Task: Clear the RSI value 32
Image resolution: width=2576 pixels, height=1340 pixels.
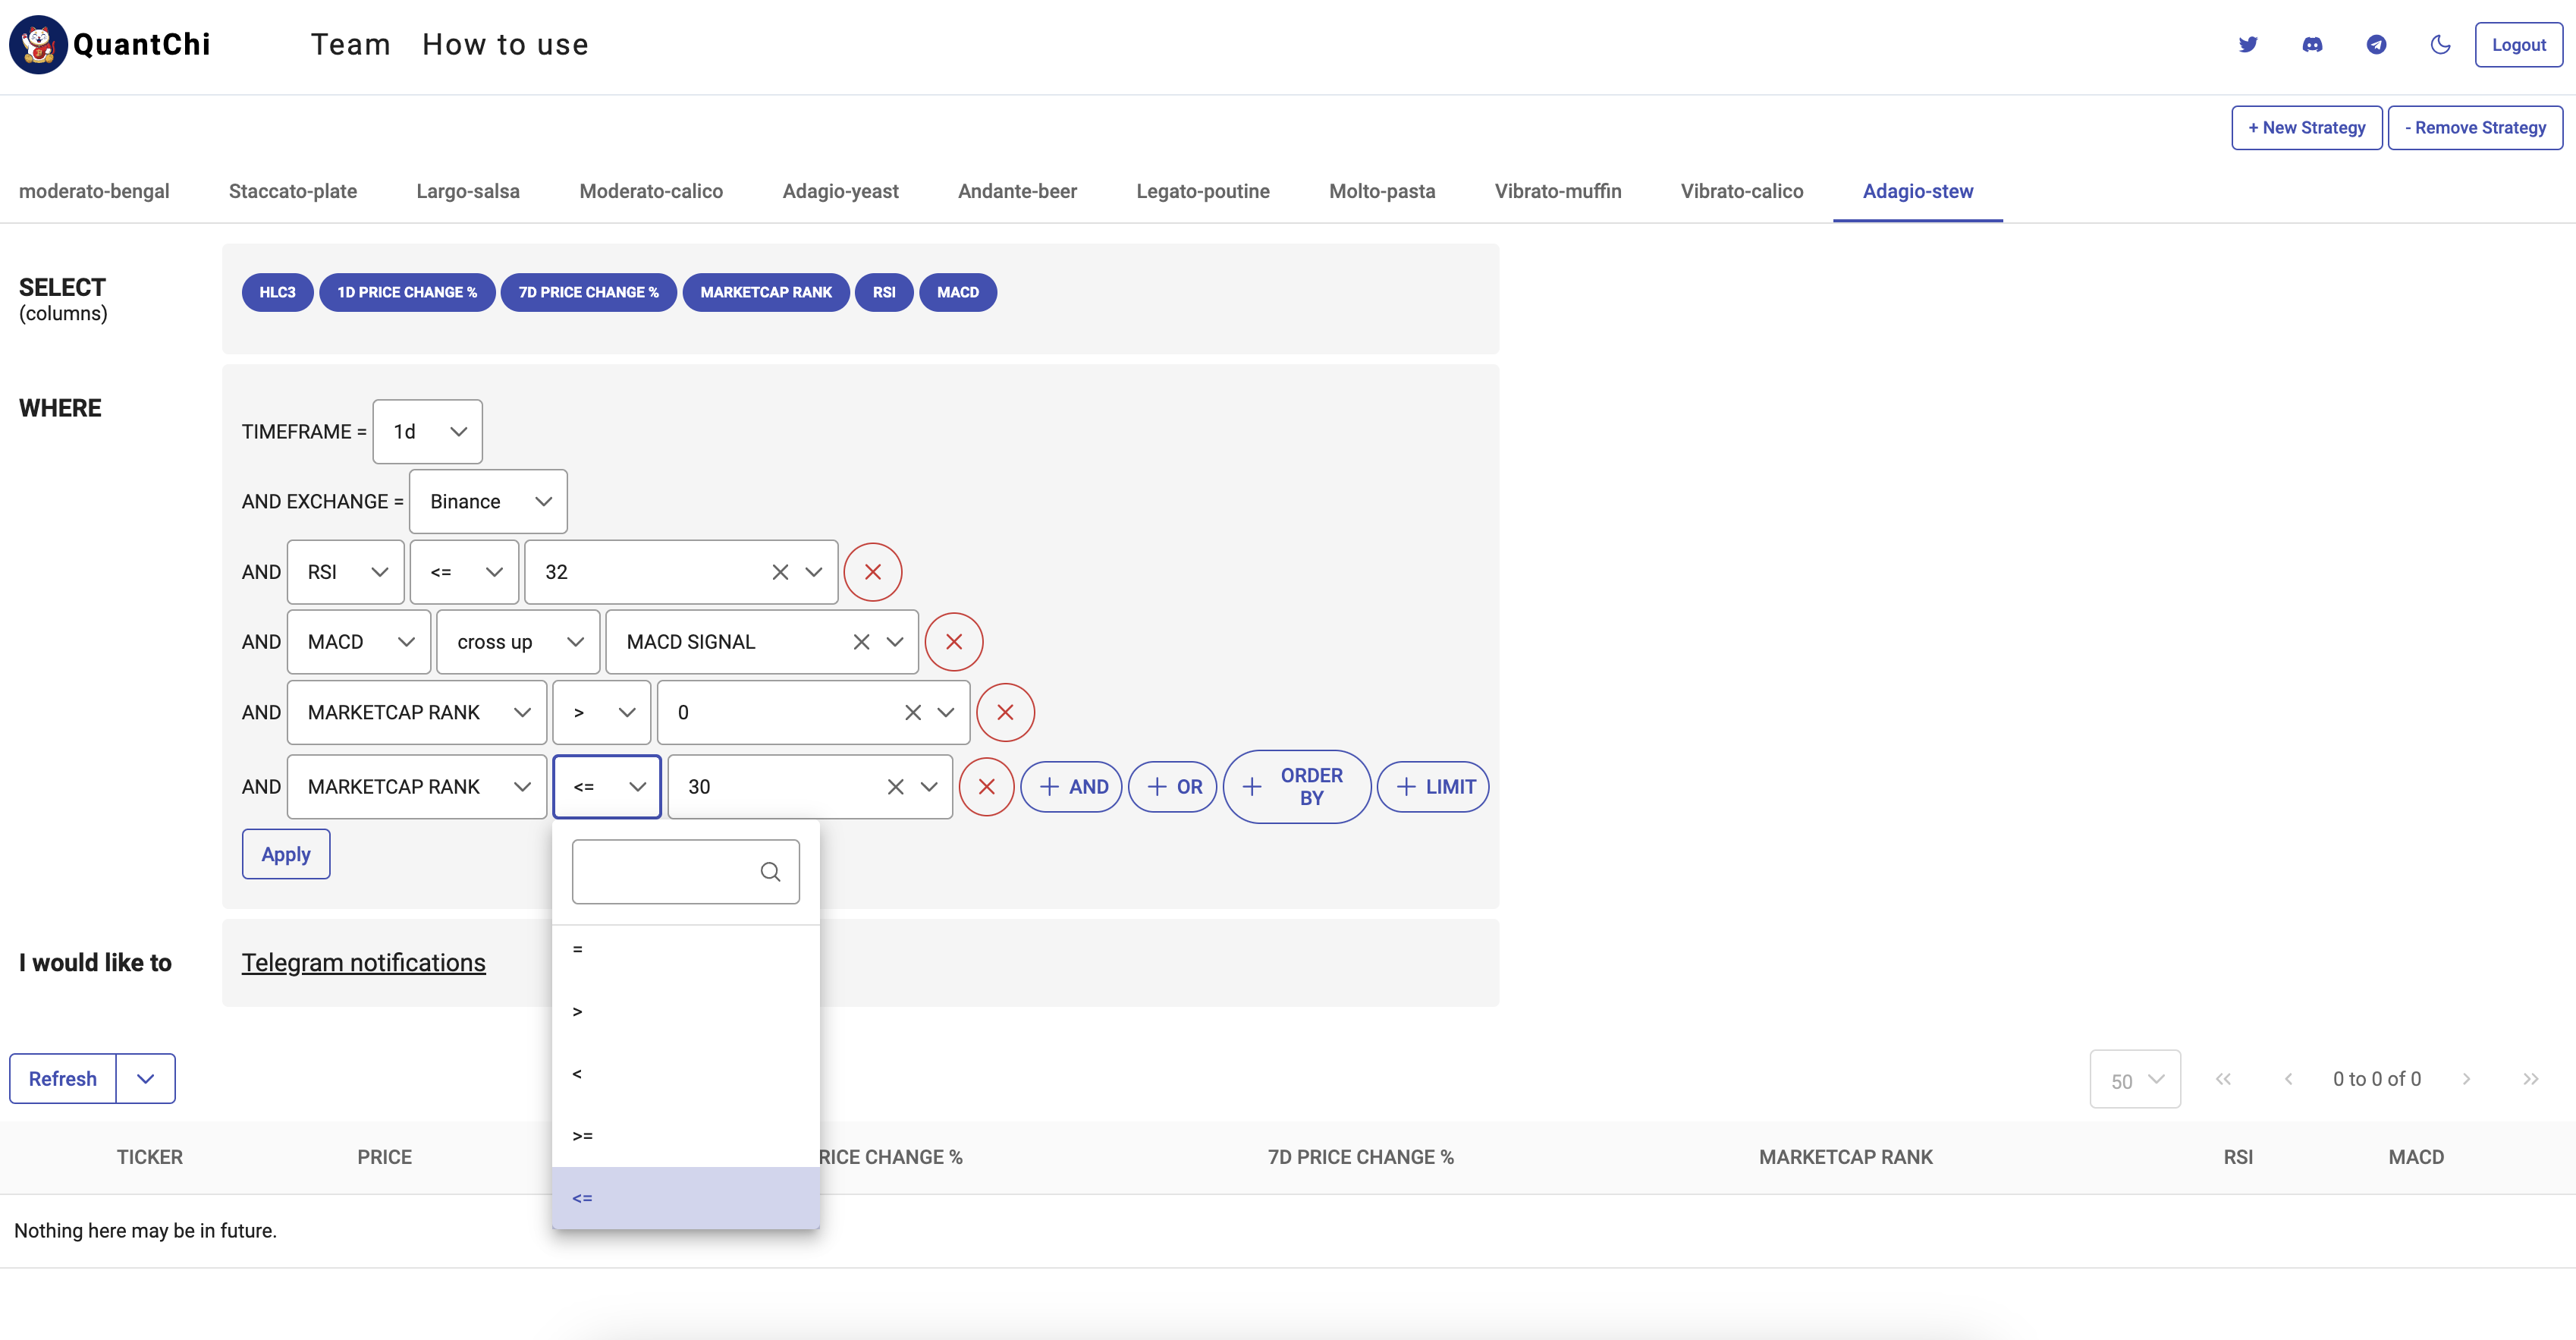Action: click(x=781, y=572)
